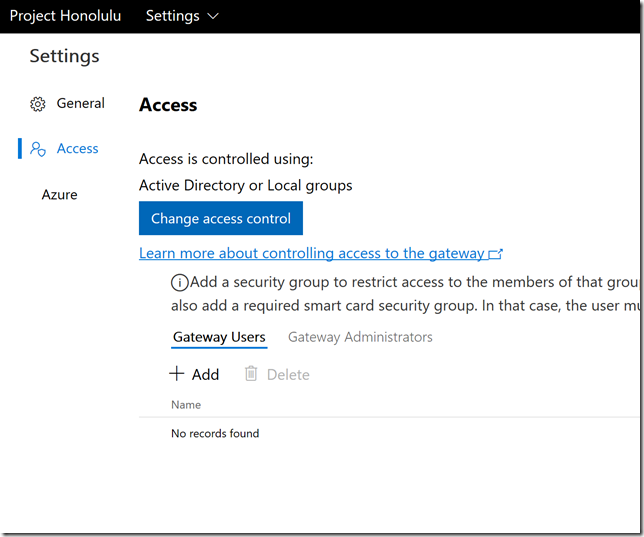Select General in settings sidebar

pos(80,103)
